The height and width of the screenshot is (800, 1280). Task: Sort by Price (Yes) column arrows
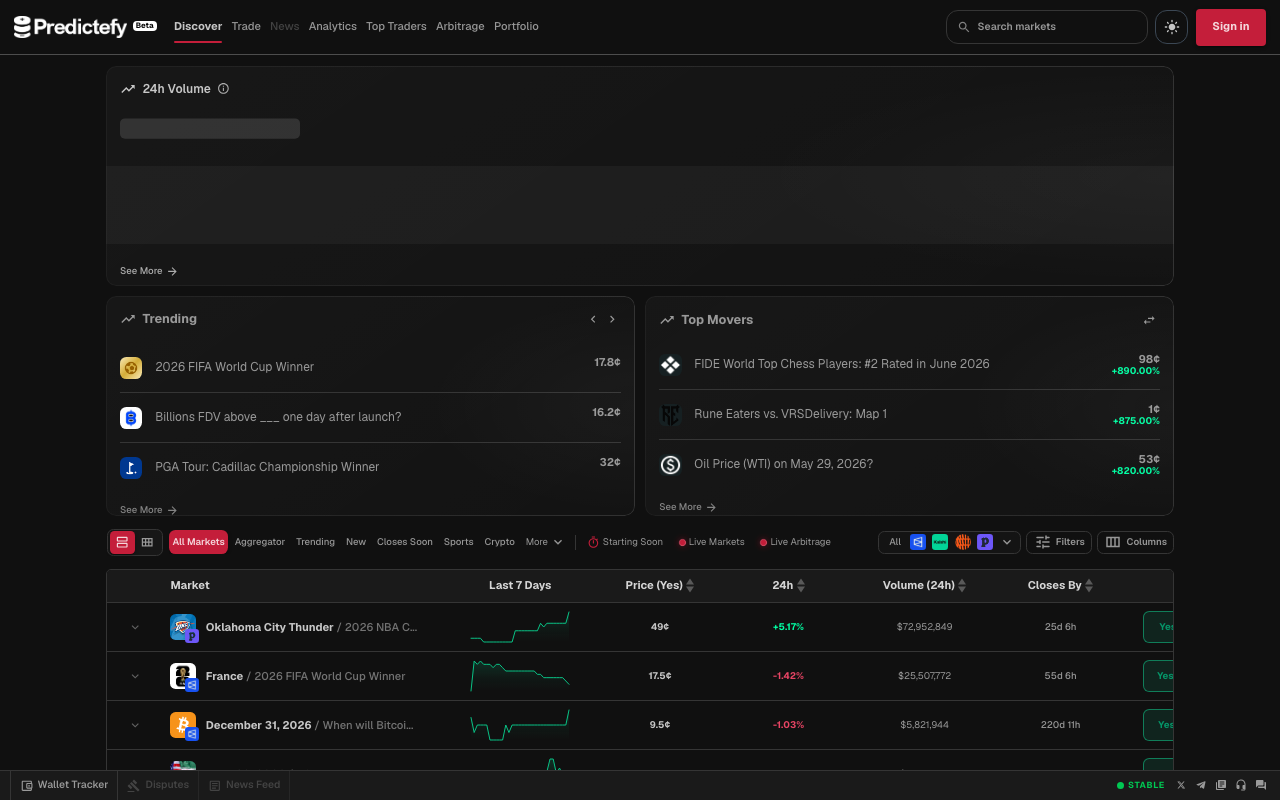[x=690, y=585]
